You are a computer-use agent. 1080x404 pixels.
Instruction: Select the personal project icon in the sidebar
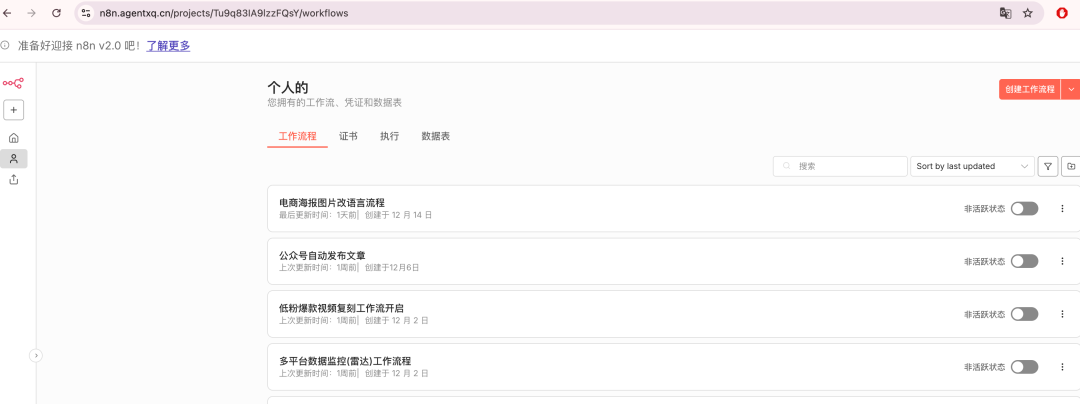click(14, 159)
